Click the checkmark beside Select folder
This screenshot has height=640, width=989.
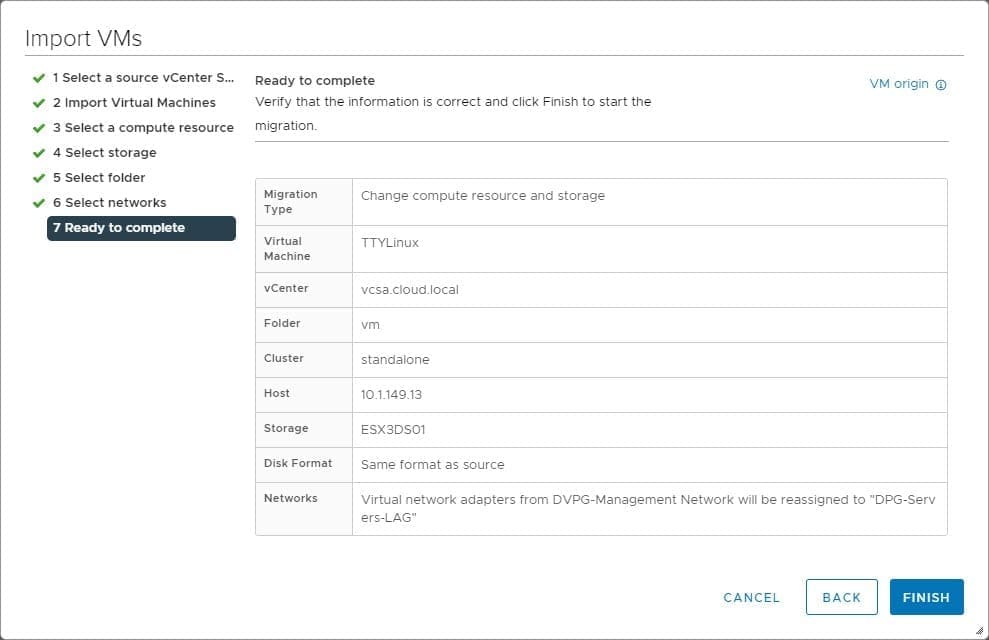(36, 177)
